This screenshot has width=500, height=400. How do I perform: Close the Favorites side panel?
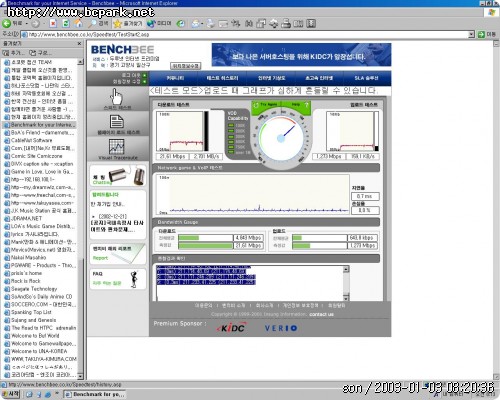pos(79,43)
